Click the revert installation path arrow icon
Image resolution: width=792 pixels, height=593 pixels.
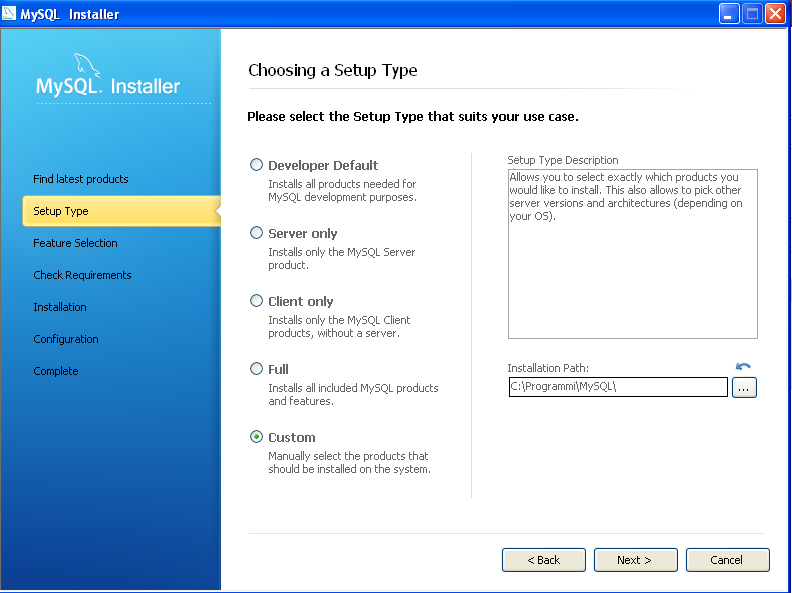[743, 366]
